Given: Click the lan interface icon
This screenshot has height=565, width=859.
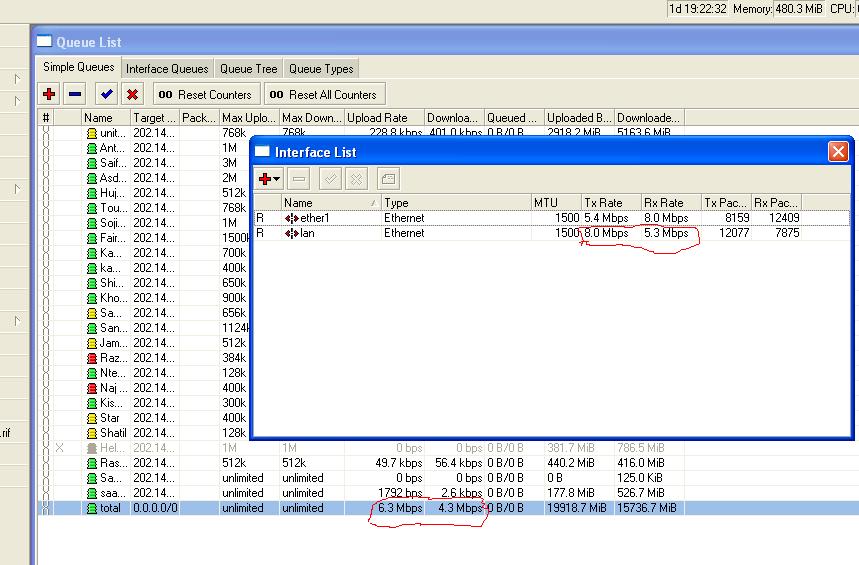Looking at the screenshot, I should click(x=291, y=233).
